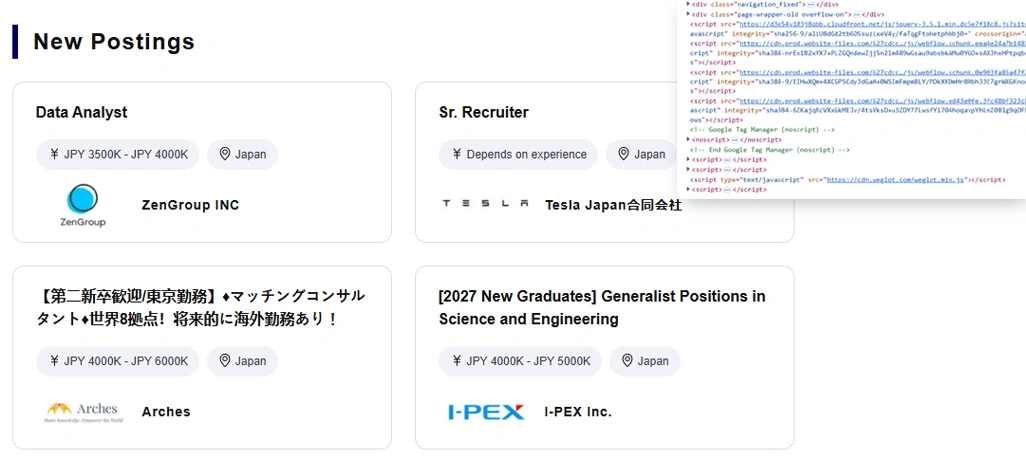
Task: Click the Tesla Japan合同会社 company name
Action: 612,205
